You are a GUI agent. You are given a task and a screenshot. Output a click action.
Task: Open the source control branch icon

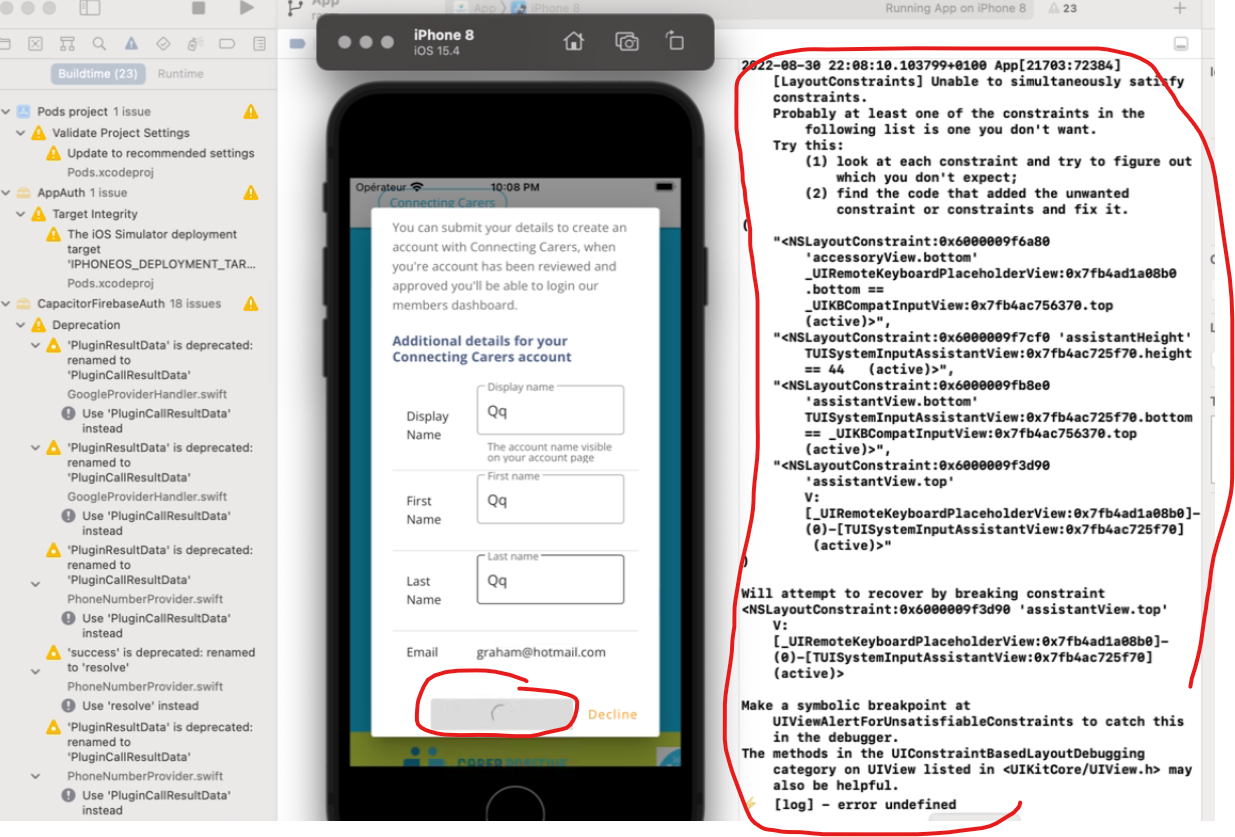(x=294, y=8)
